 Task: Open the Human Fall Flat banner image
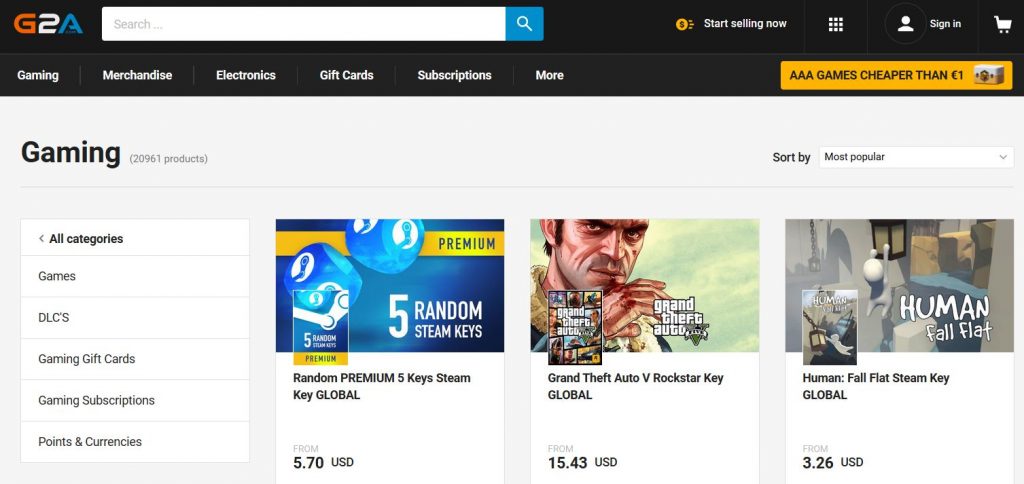point(899,285)
